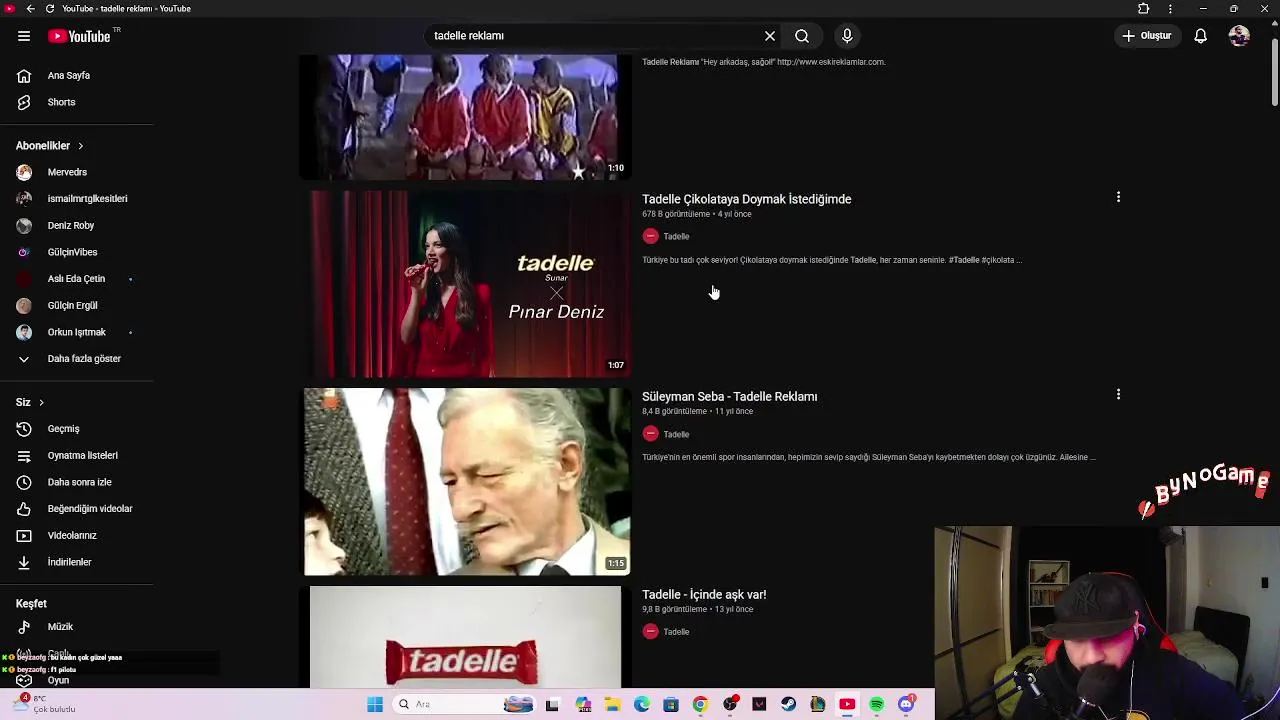
Task: Open the Orkun Işıtmak channel
Action: (x=76, y=332)
